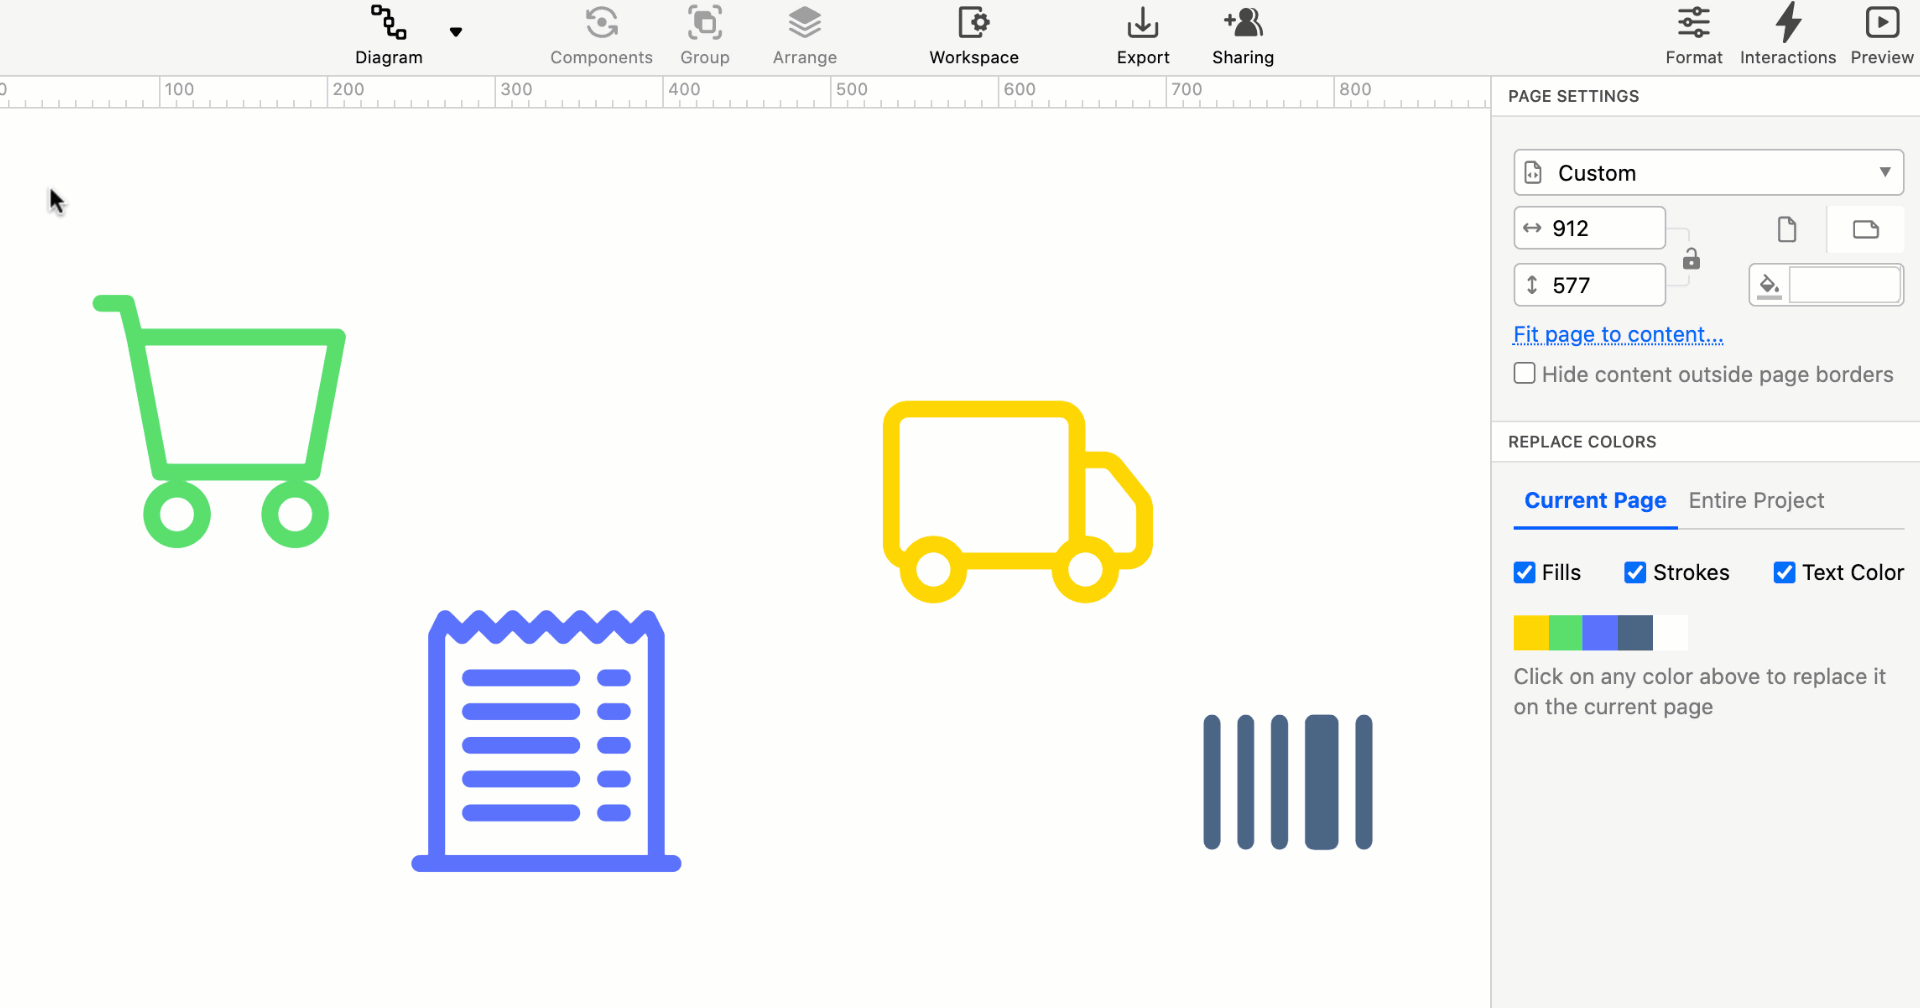1920x1008 pixels.
Task: Switch page to landscape orientation
Action: pyautogui.click(x=1864, y=229)
